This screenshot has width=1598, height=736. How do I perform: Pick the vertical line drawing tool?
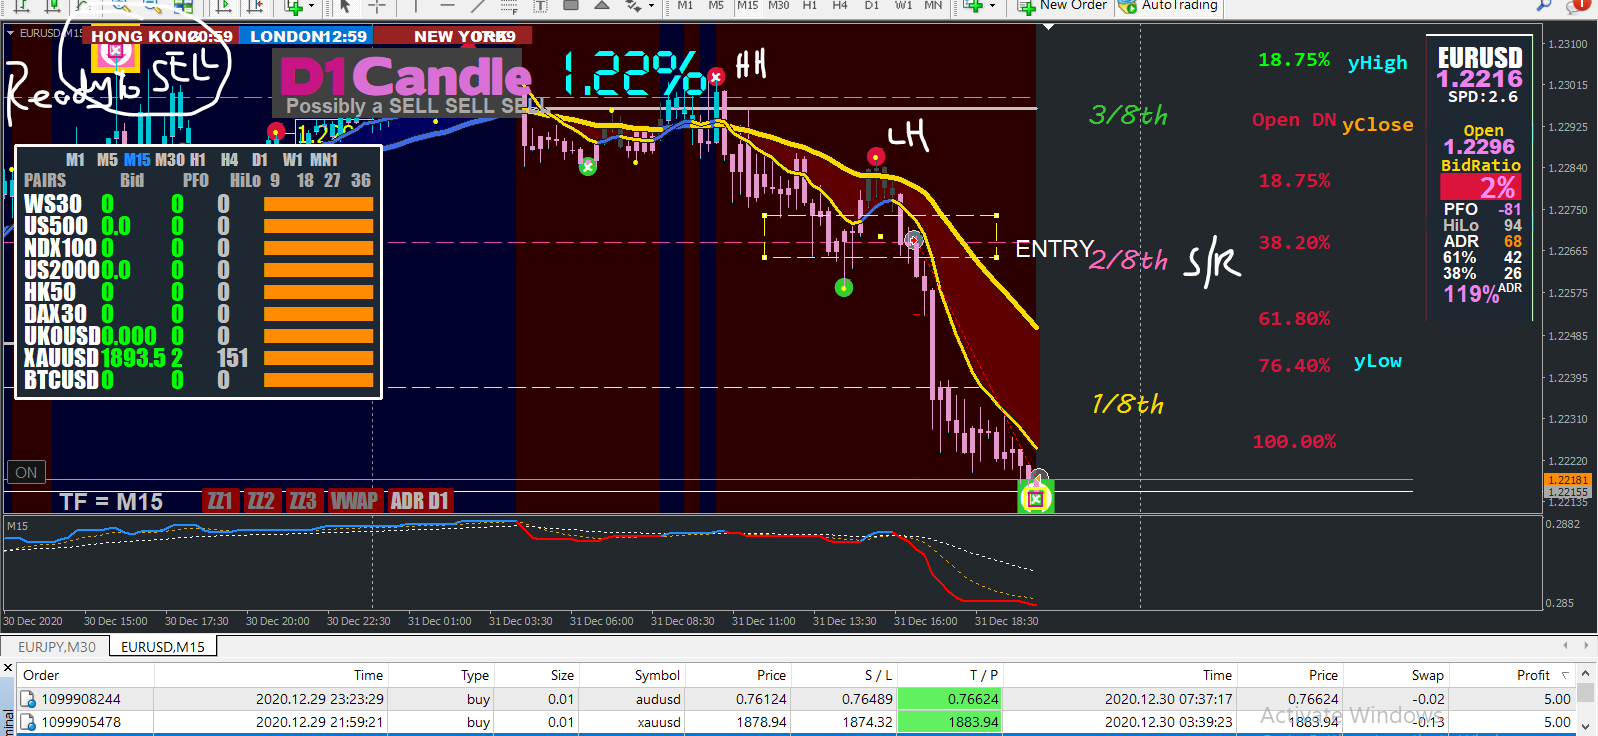(415, 5)
